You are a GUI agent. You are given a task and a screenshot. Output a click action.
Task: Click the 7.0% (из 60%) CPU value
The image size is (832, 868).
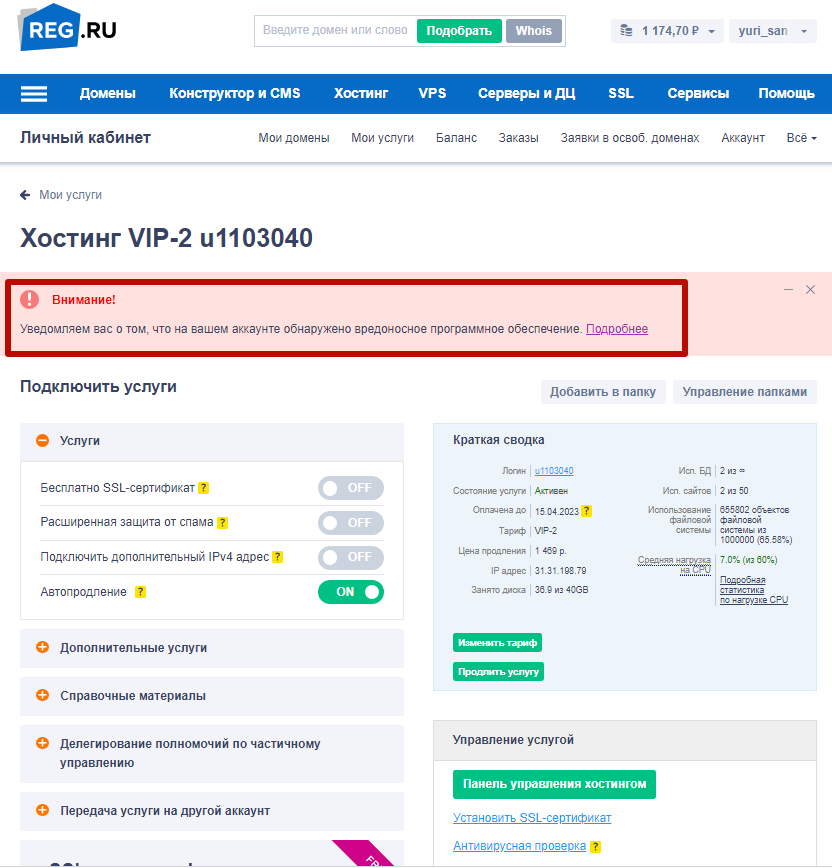748,560
